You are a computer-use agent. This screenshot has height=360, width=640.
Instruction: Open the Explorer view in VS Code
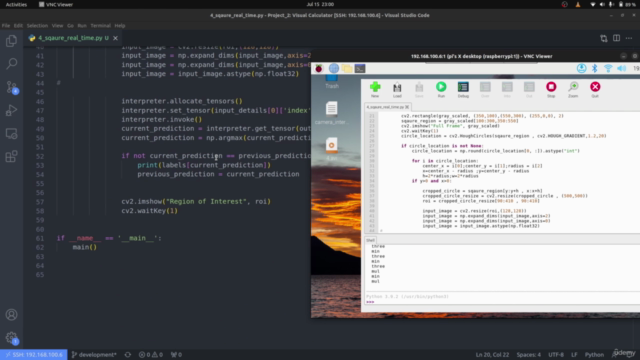pos(11,41)
